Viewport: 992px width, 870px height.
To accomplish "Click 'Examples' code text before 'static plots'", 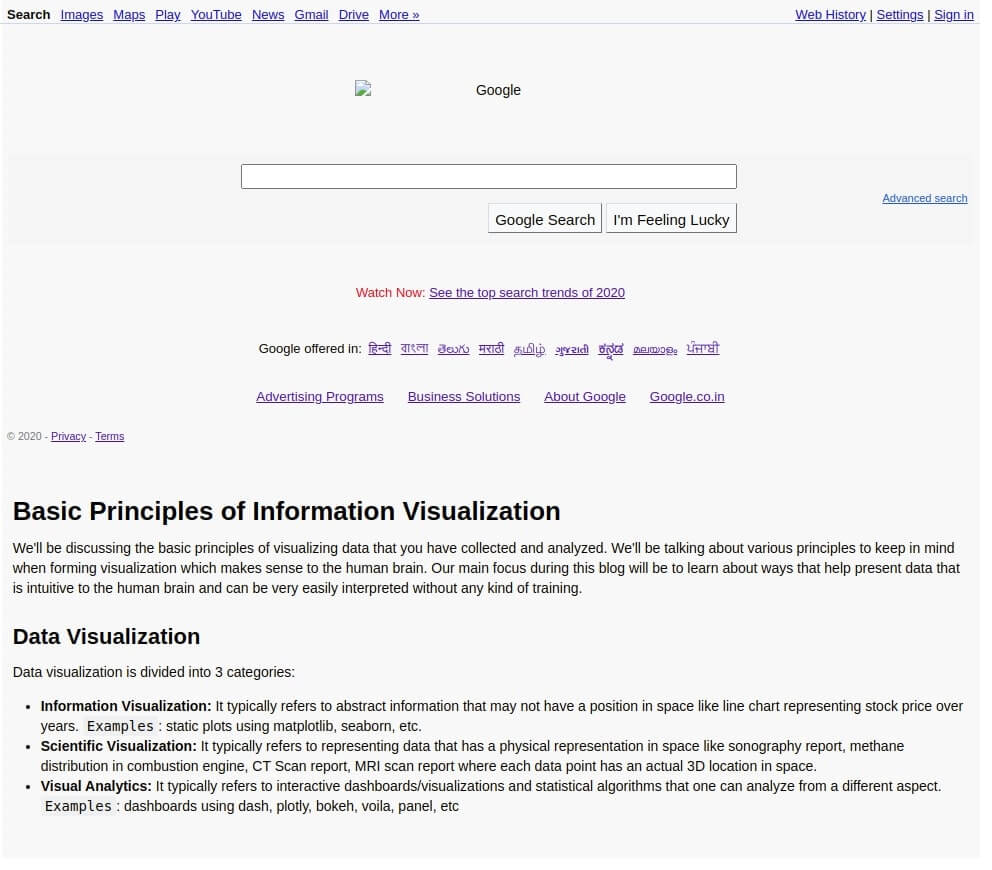I will coord(120,726).
